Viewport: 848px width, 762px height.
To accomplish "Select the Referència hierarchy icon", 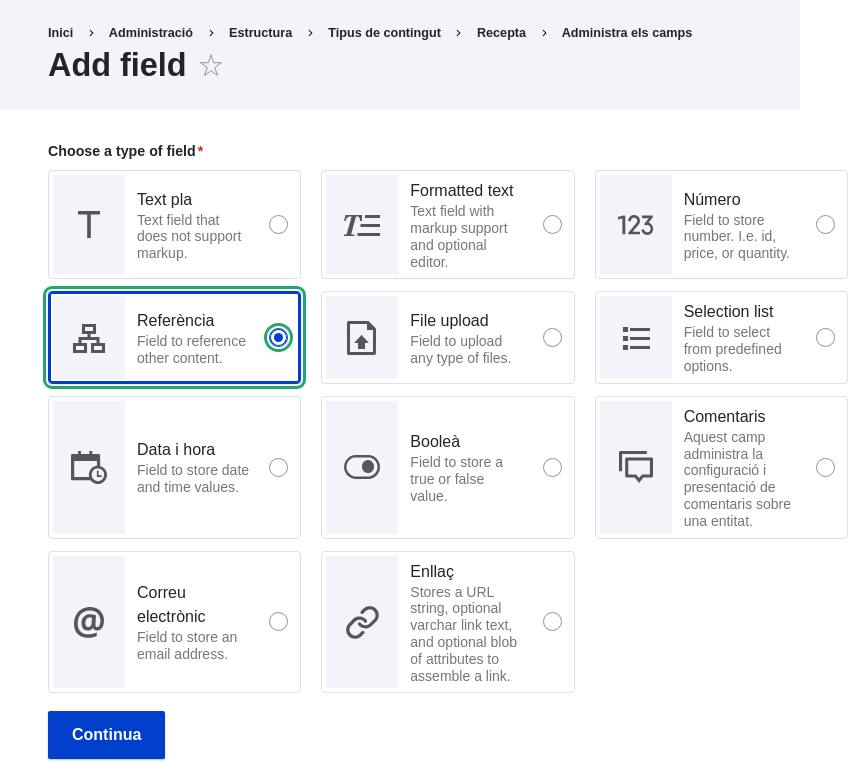I will [88, 337].
